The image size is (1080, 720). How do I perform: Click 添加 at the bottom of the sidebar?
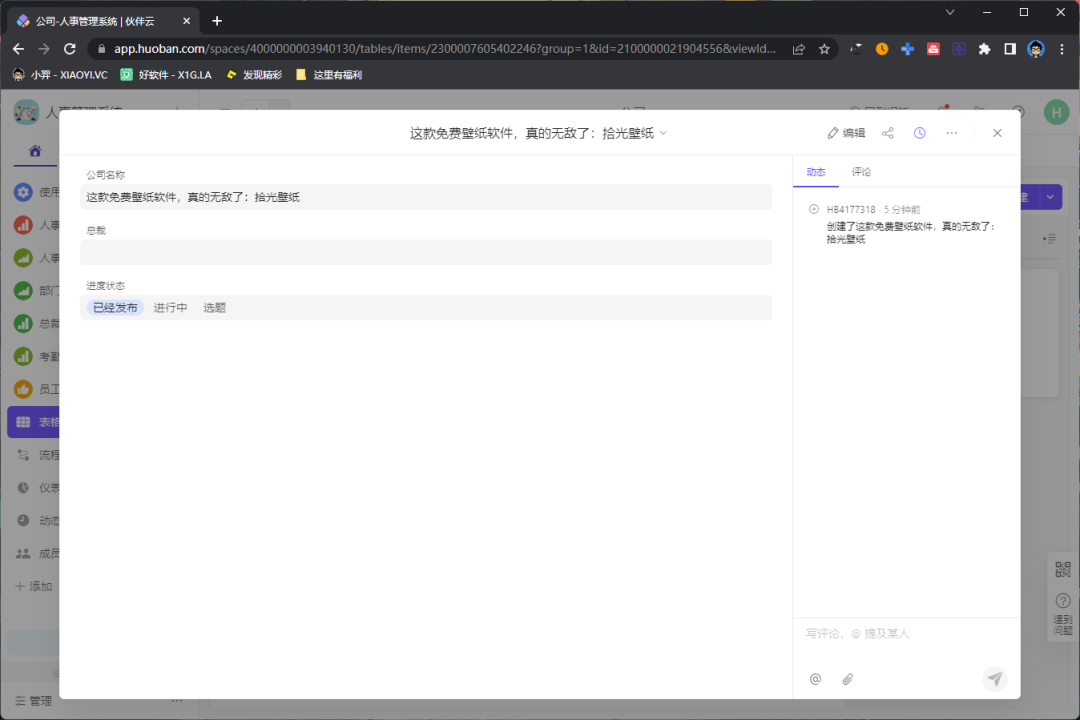35,586
